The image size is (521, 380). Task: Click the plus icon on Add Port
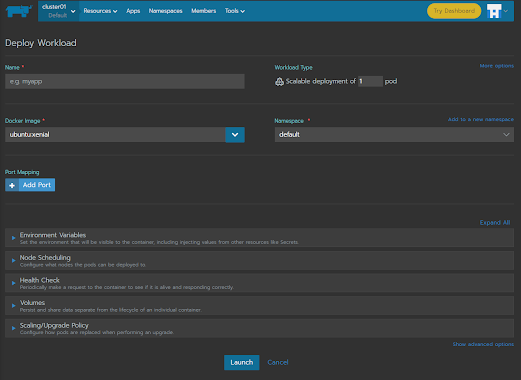[x=12, y=185]
